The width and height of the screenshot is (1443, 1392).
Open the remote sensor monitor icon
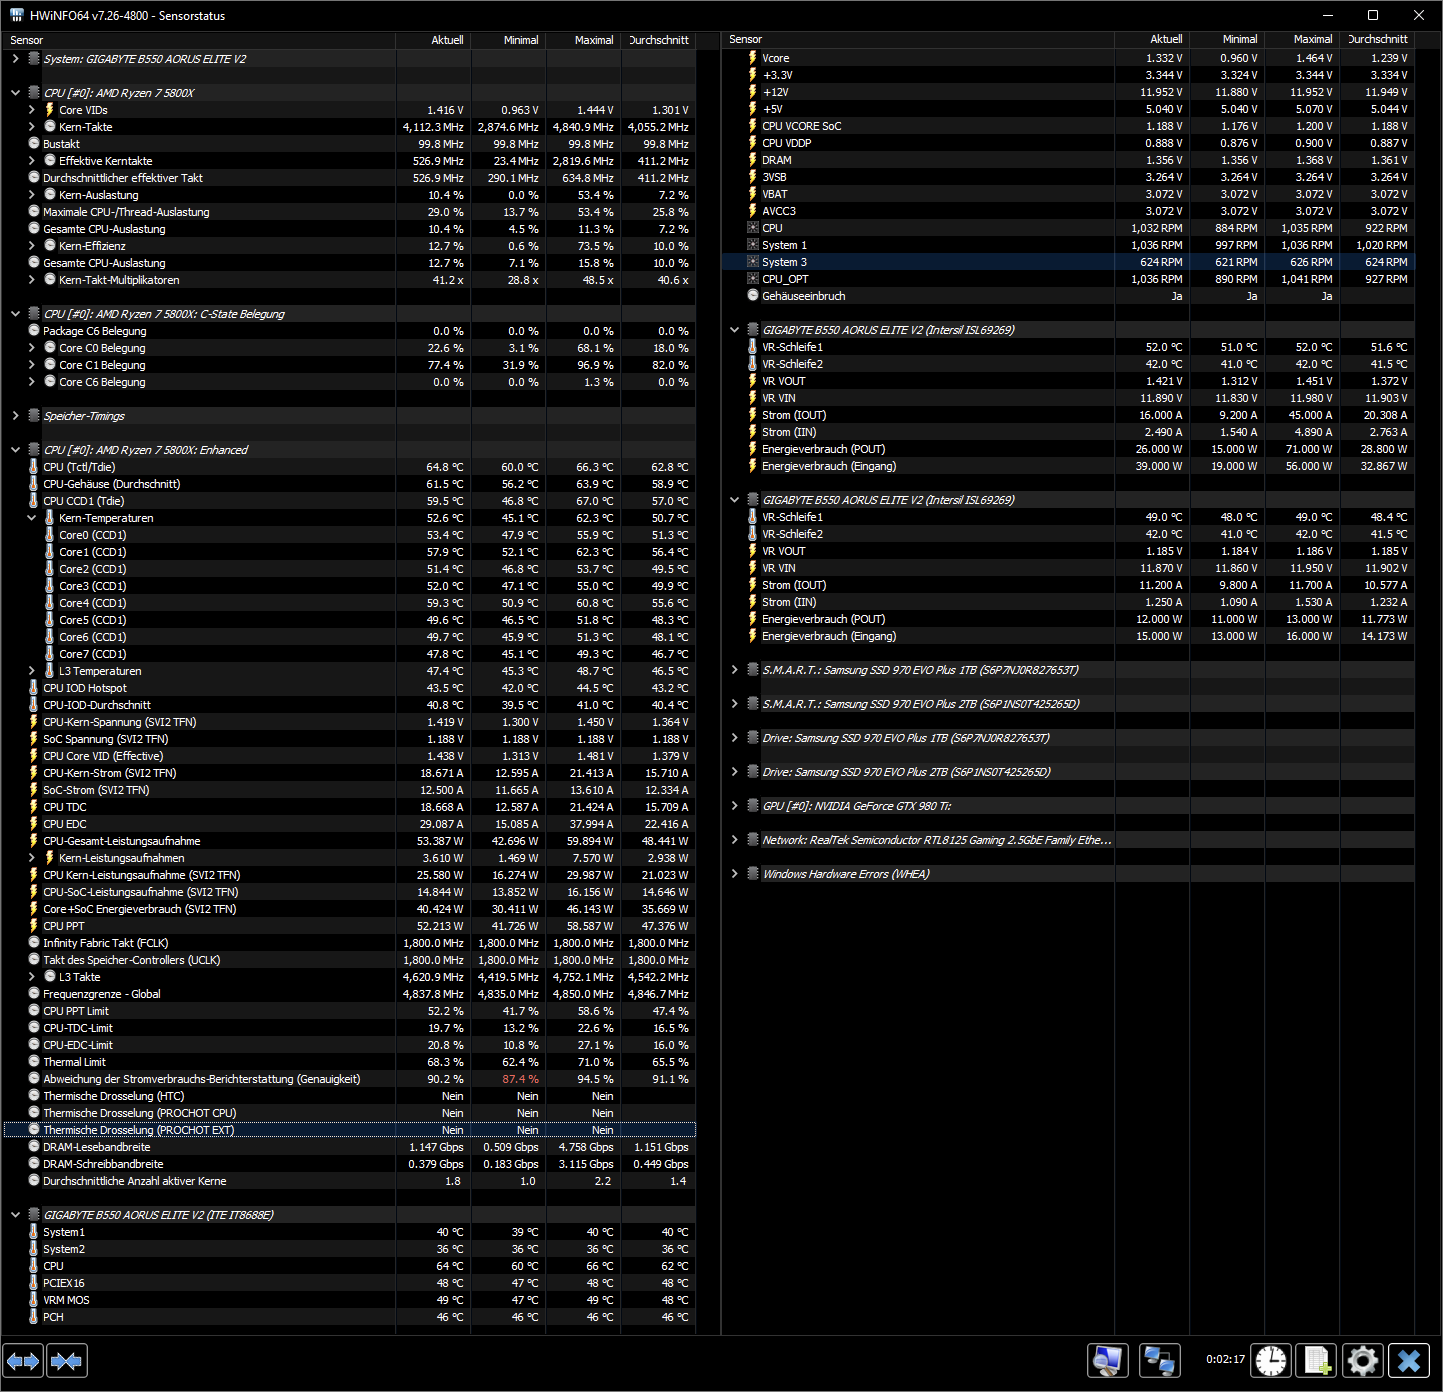(1107, 1361)
